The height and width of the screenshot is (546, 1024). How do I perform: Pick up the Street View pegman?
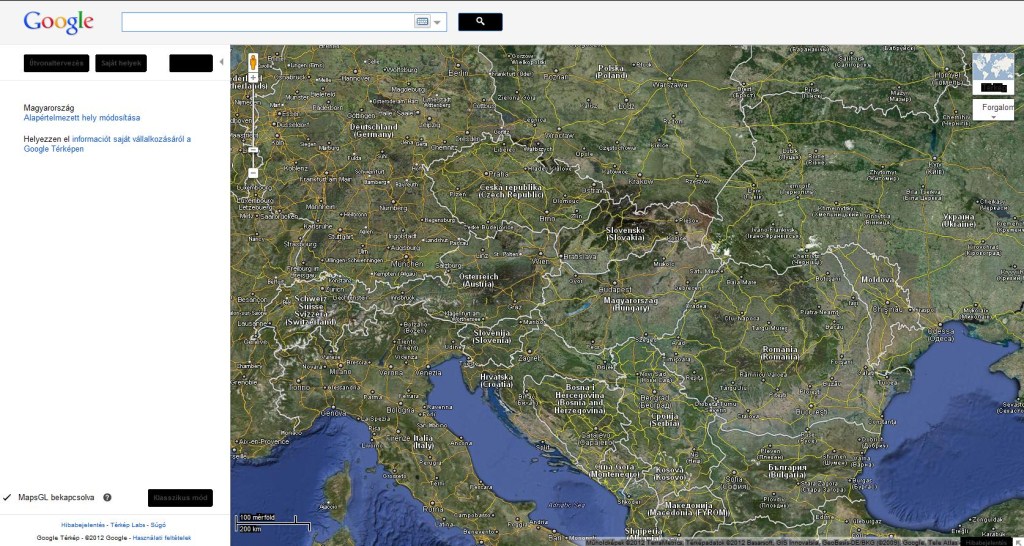pyautogui.click(x=253, y=63)
